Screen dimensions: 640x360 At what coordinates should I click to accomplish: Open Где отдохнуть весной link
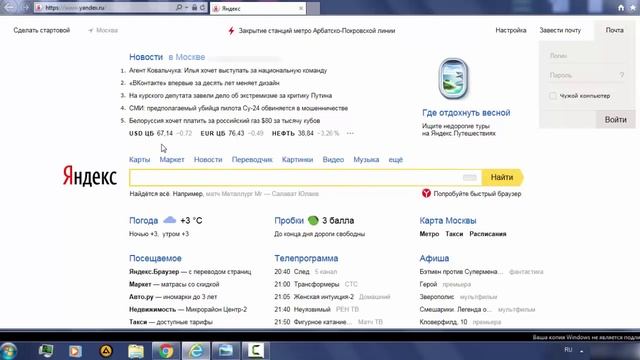[x=466, y=113]
